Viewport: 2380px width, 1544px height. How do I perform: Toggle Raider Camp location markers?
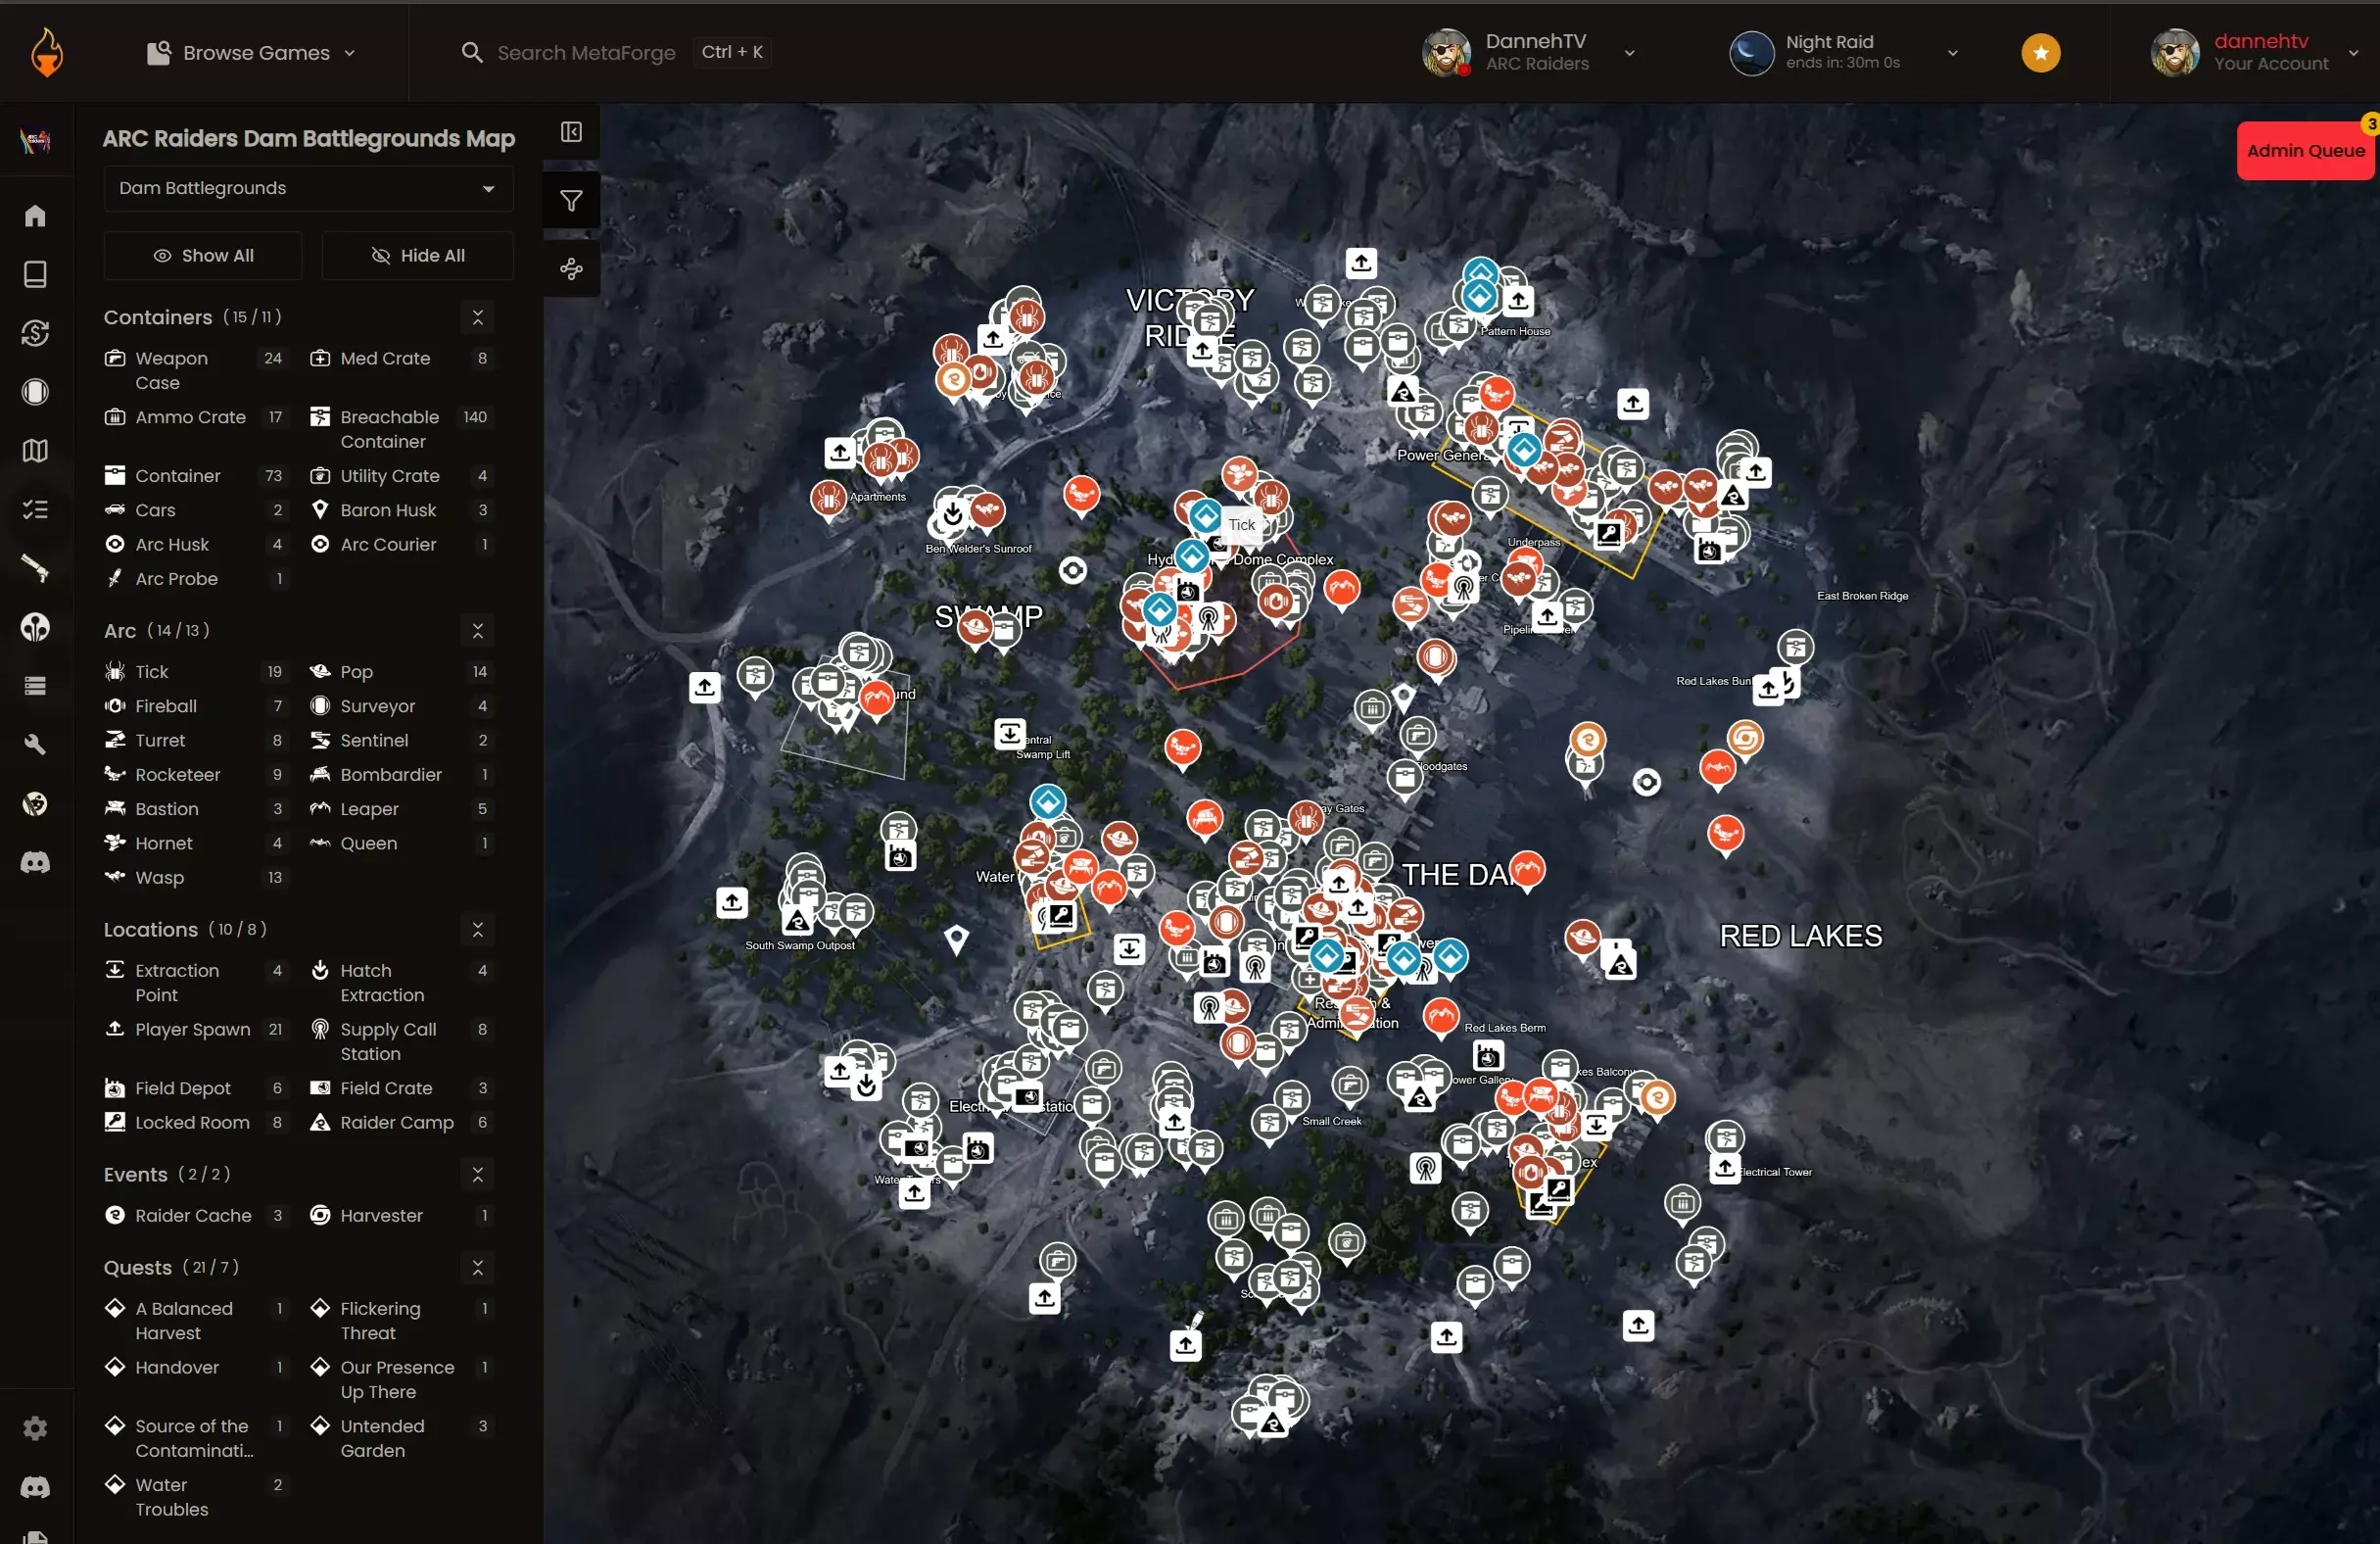click(x=396, y=1122)
